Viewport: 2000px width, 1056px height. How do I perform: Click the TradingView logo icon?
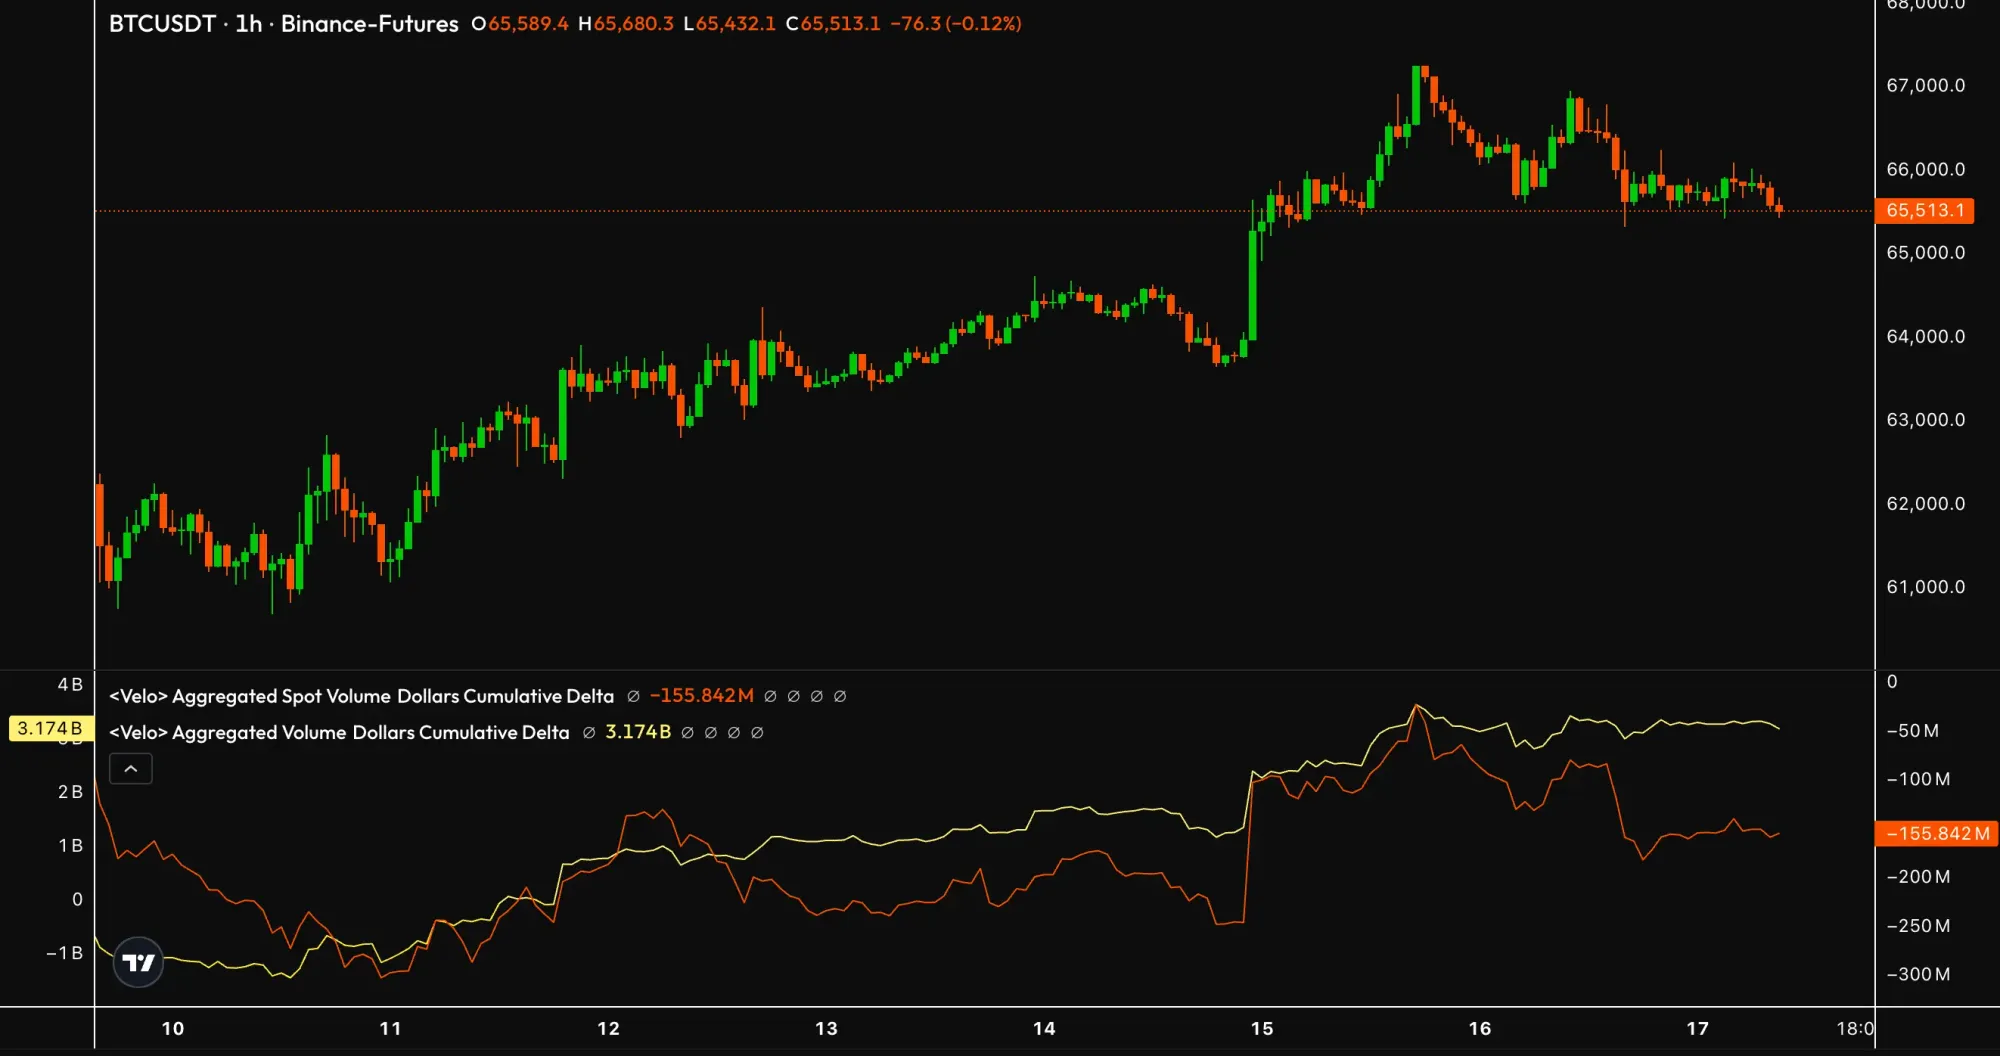(x=138, y=962)
